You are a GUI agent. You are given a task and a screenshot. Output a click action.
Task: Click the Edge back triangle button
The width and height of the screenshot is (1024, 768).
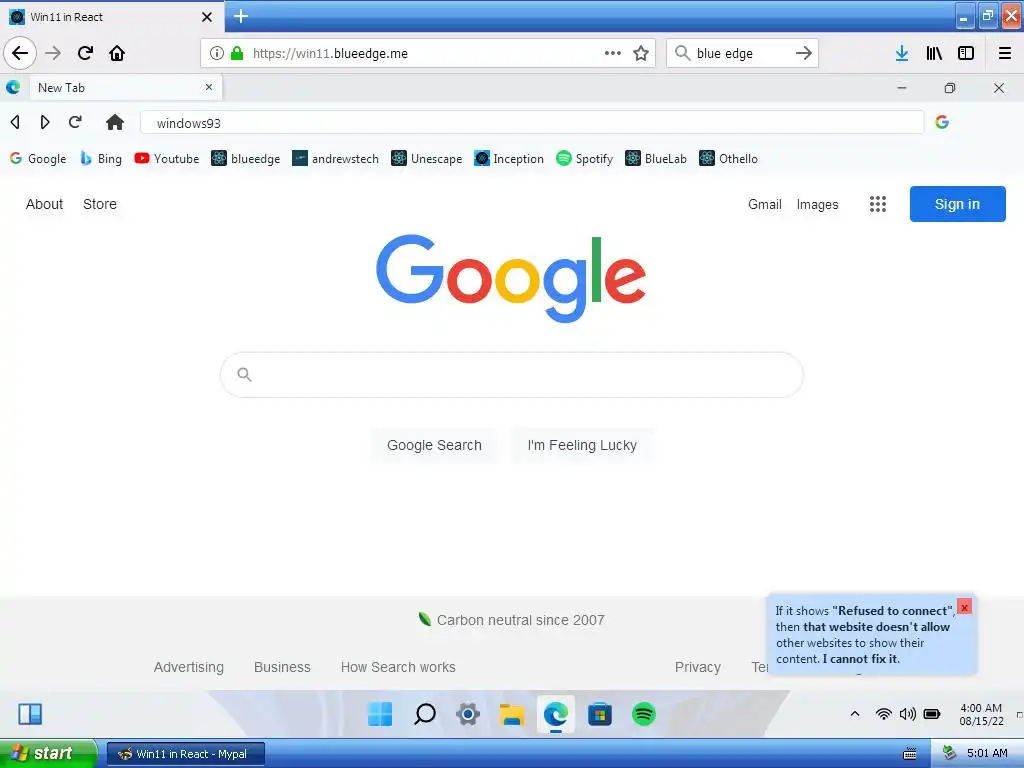tap(15, 122)
